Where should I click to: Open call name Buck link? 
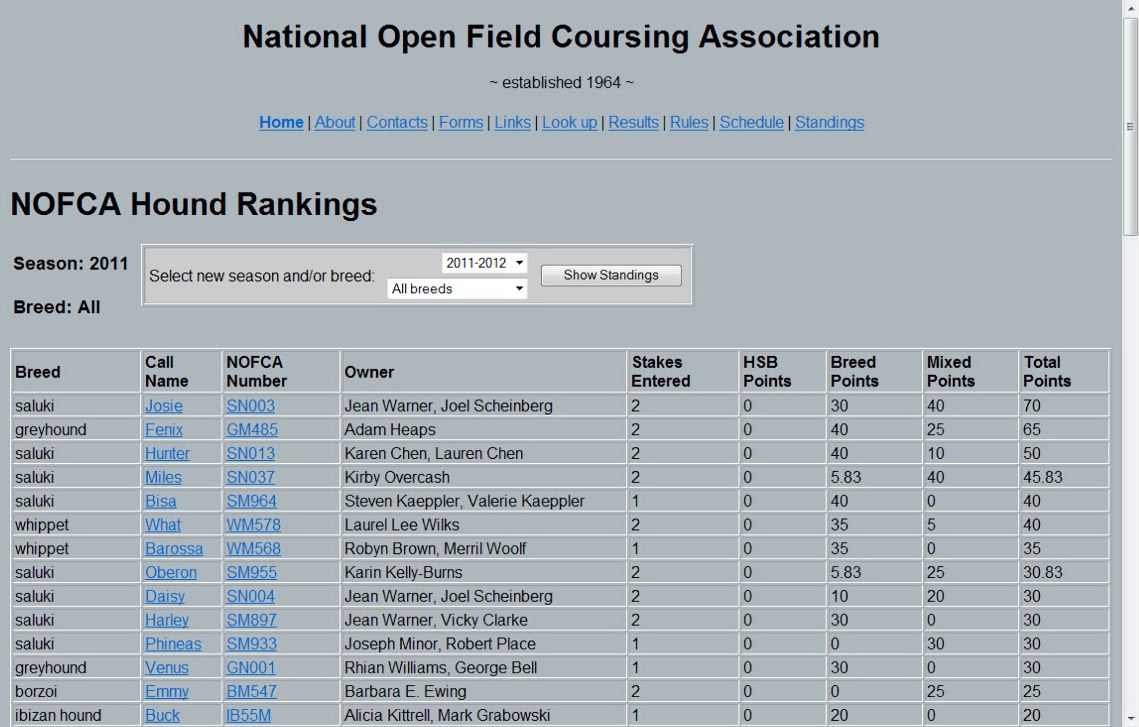(162, 716)
